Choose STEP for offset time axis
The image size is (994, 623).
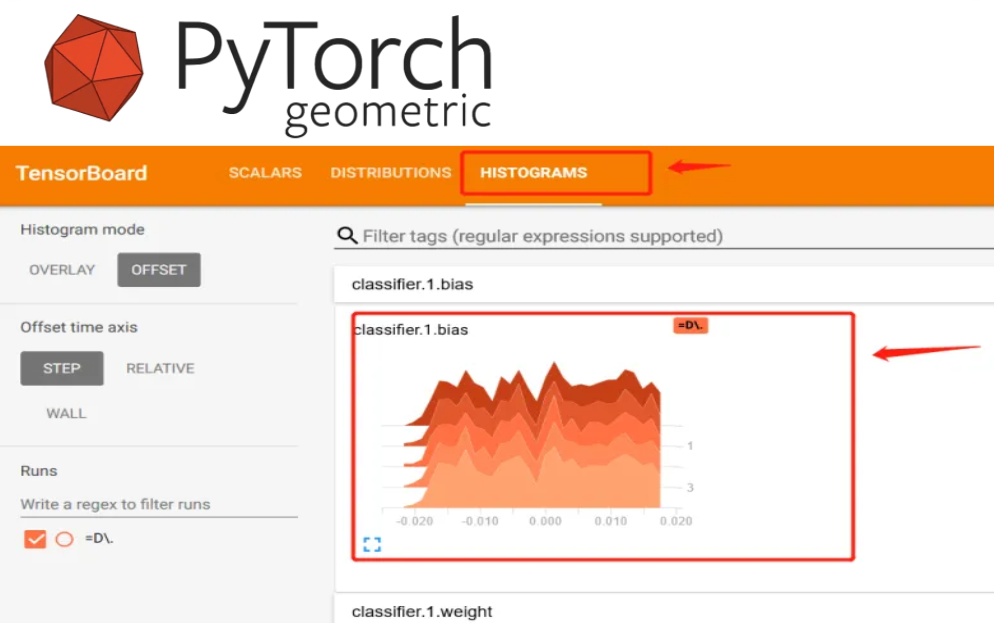(x=61, y=368)
